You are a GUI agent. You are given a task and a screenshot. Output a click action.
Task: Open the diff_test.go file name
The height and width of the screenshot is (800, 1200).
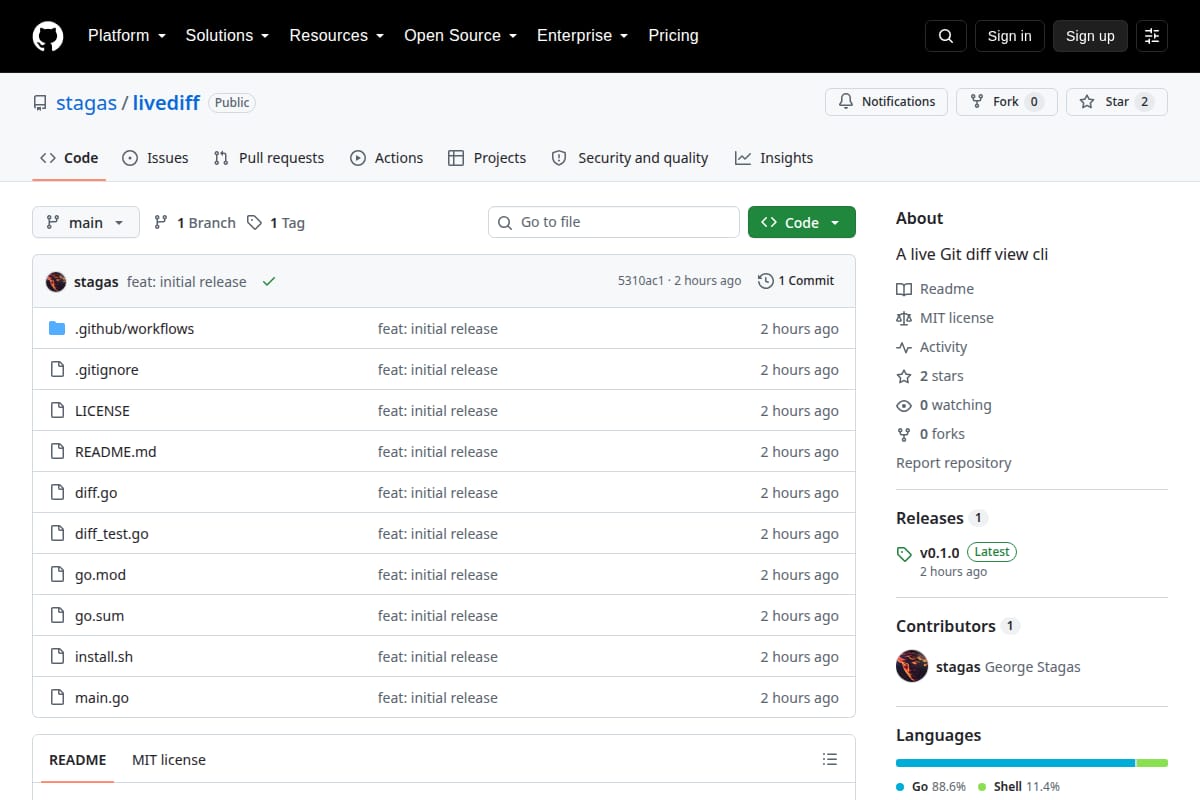pyautogui.click(x=112, y=534)
